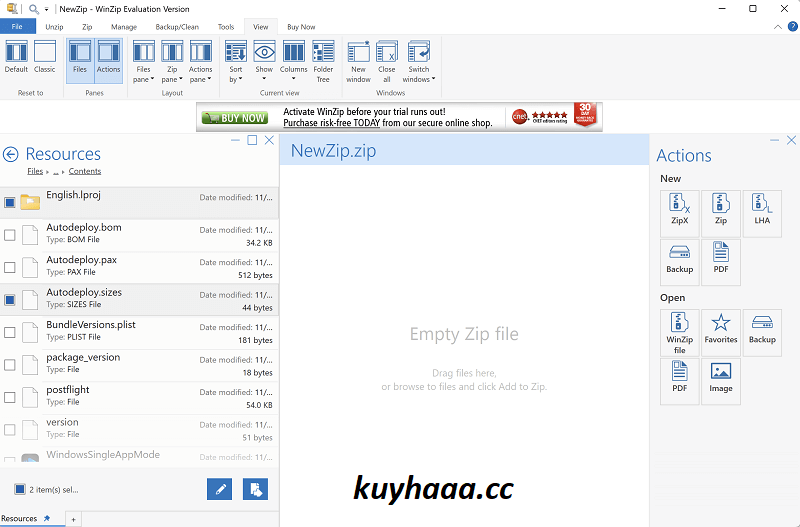The image size is (800, 527).
Task: Collapse the ribbon with chevron
Action: click(778, 27)
